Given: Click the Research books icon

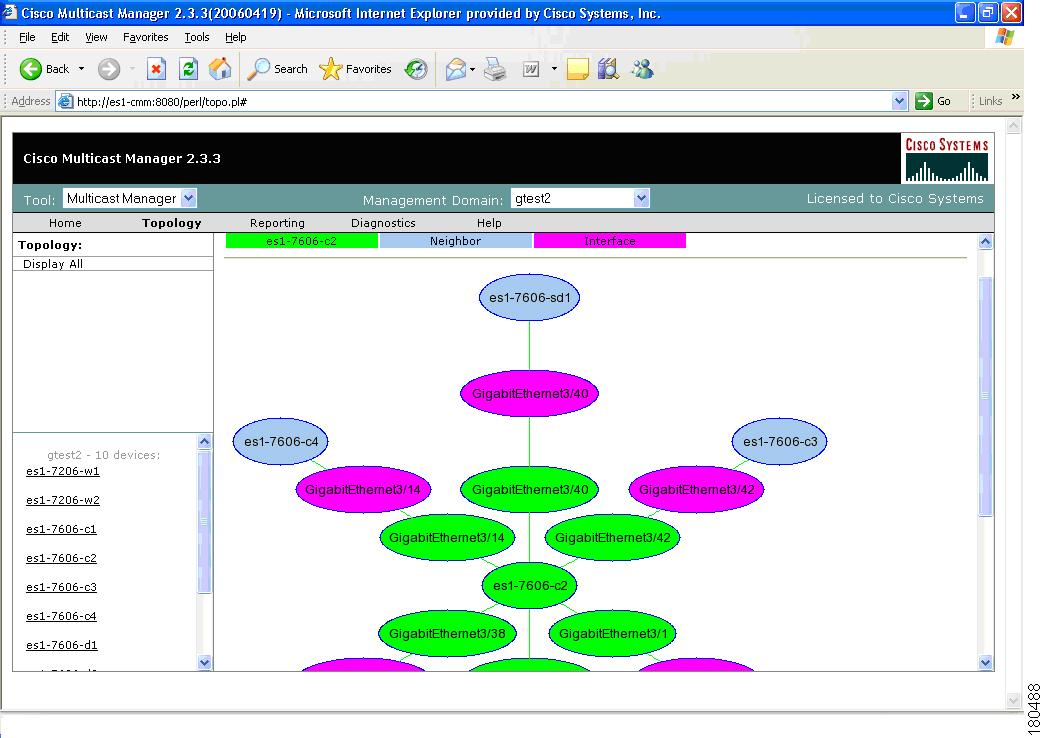Looking at the screenshot, I should click(608, 69).
